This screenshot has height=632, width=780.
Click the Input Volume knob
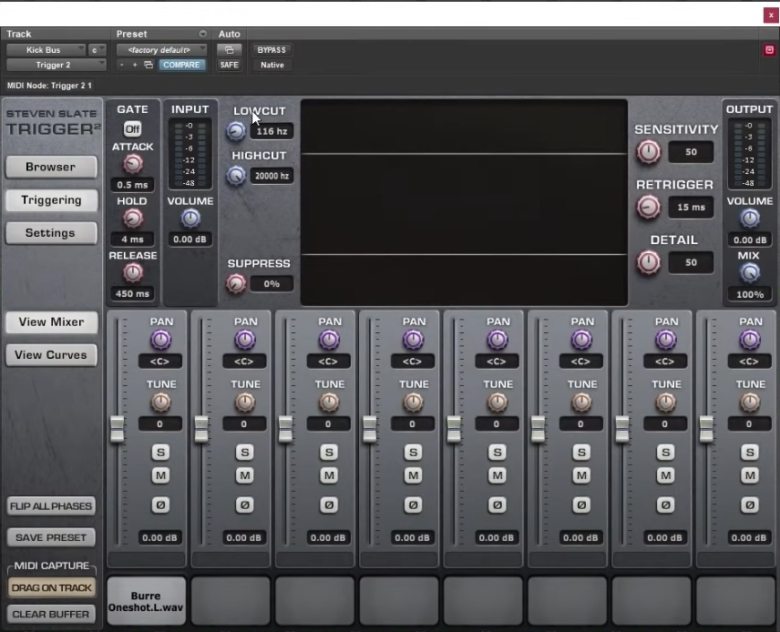190,218
